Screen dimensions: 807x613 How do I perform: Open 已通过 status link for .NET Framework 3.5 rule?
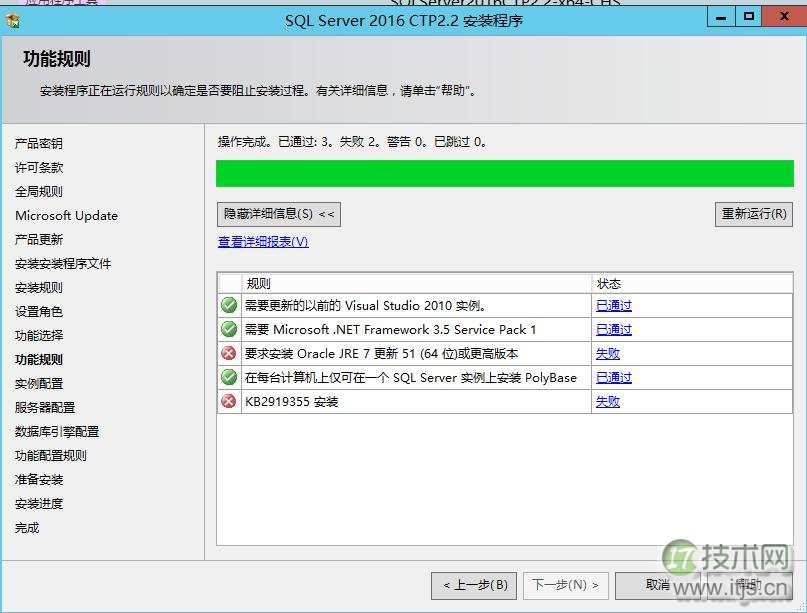613,329
